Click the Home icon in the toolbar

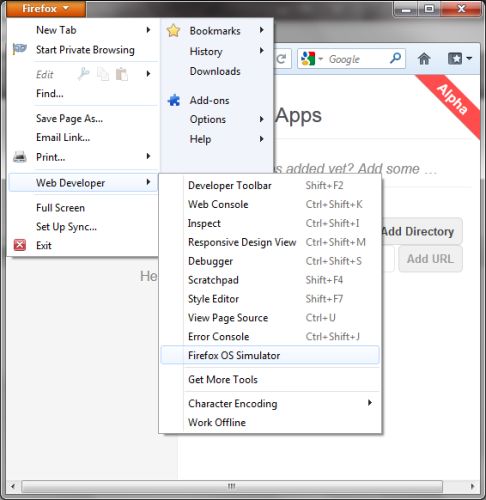(x=424, y=59)
